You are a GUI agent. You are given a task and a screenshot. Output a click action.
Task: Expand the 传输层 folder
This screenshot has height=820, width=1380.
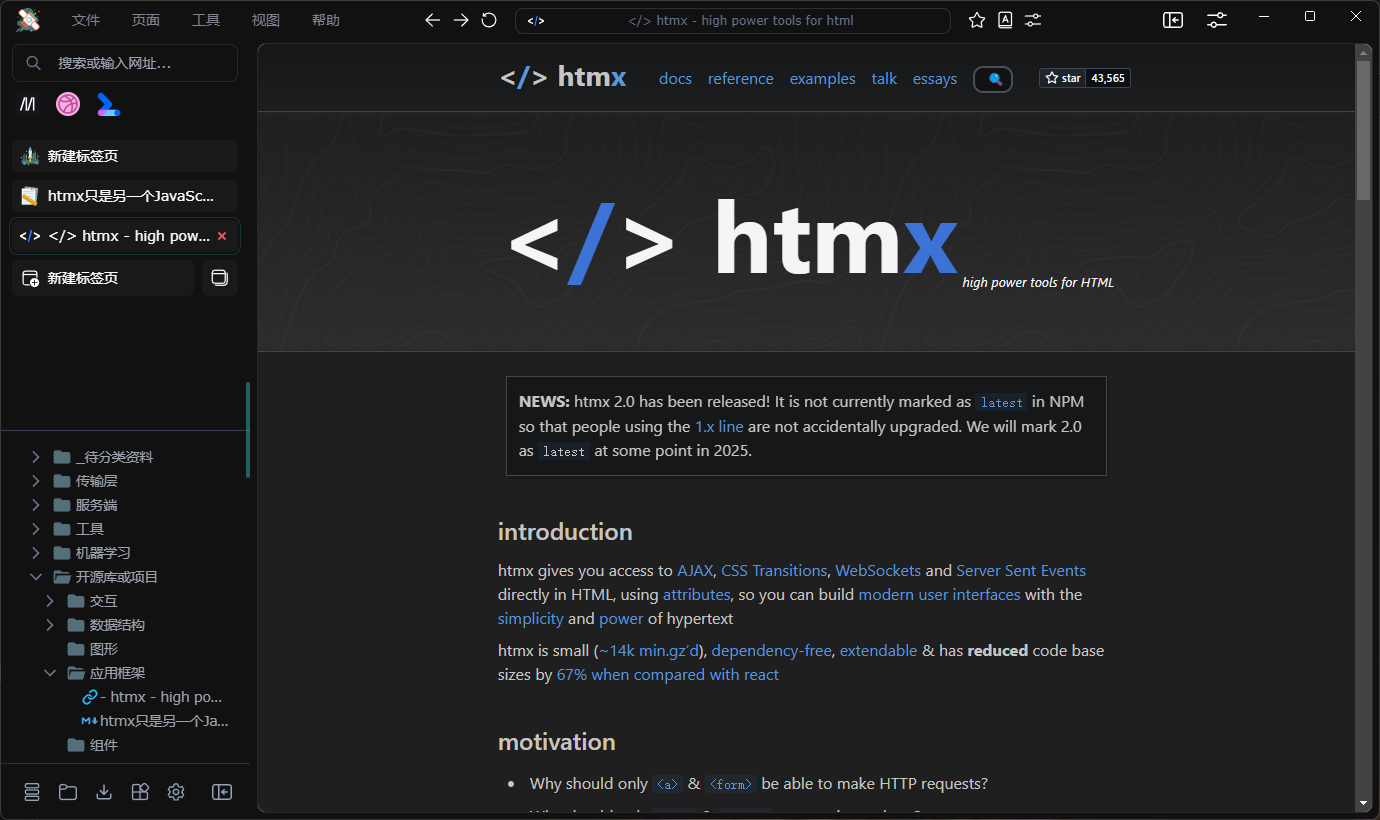pyautogui.click(x=36, y=481)
